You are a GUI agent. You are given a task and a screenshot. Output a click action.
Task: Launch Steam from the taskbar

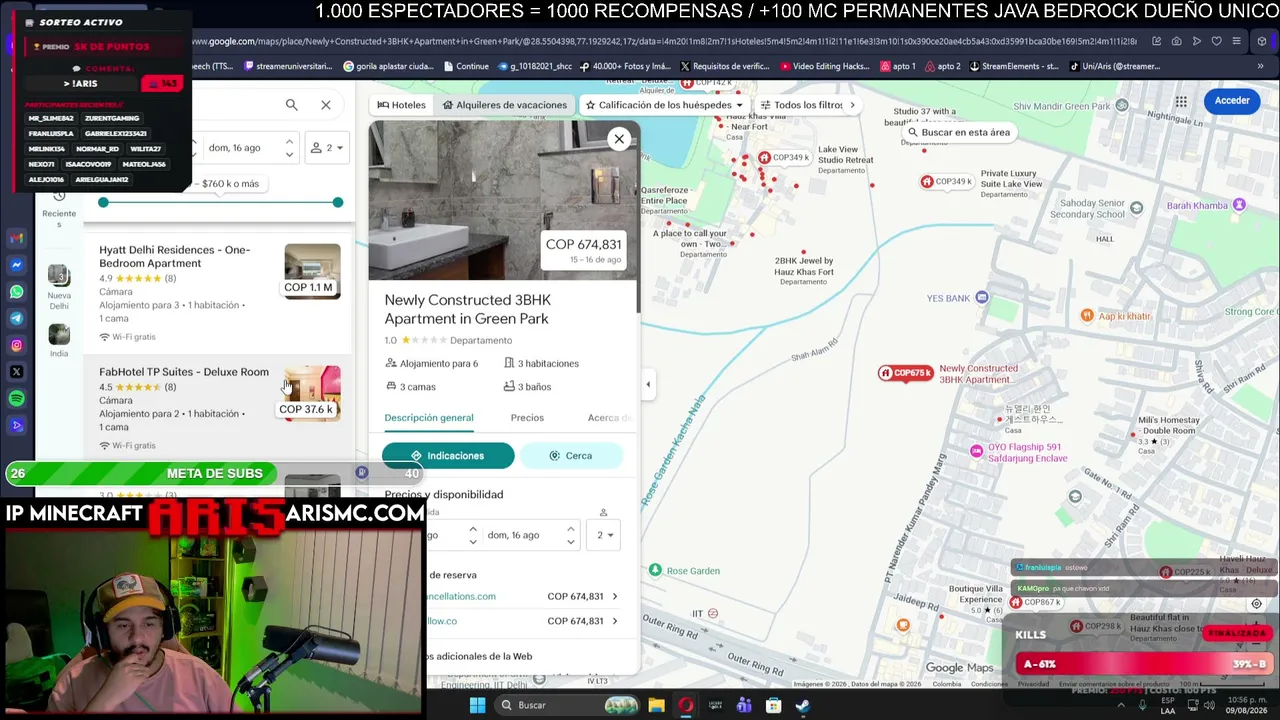click(803, 705)
